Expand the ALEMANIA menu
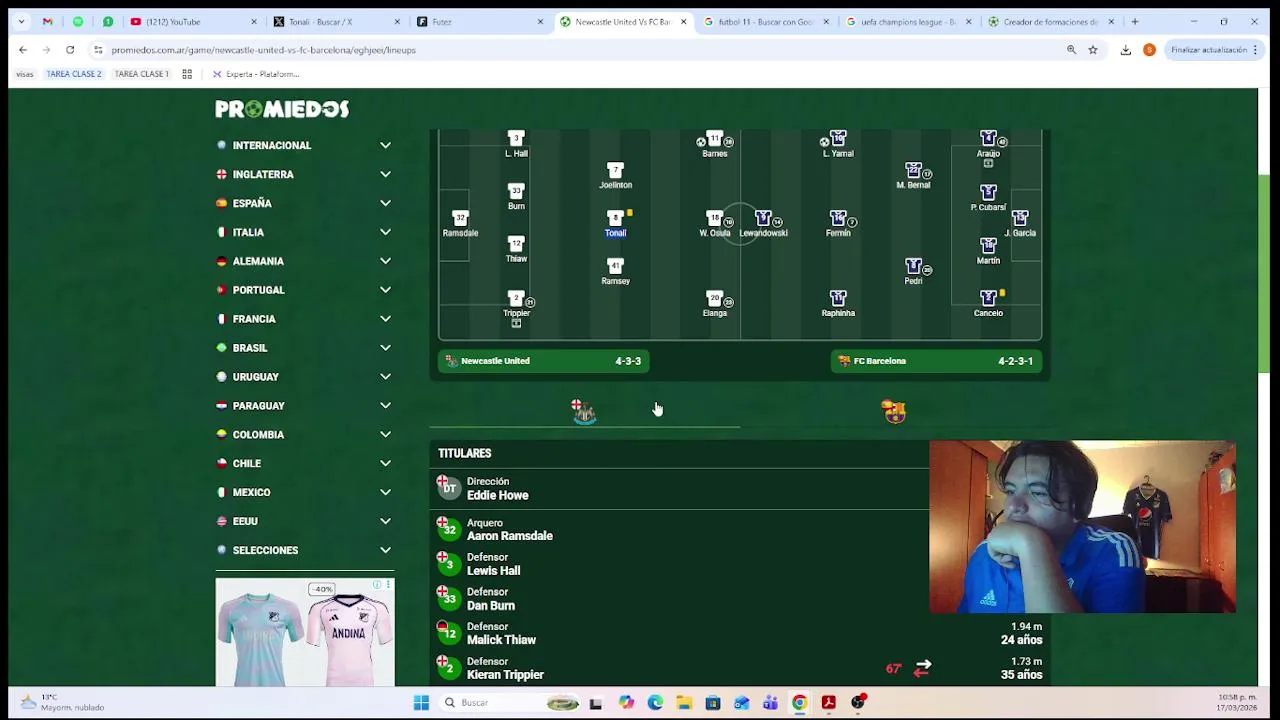1280x720 pixels. (304, 261)
